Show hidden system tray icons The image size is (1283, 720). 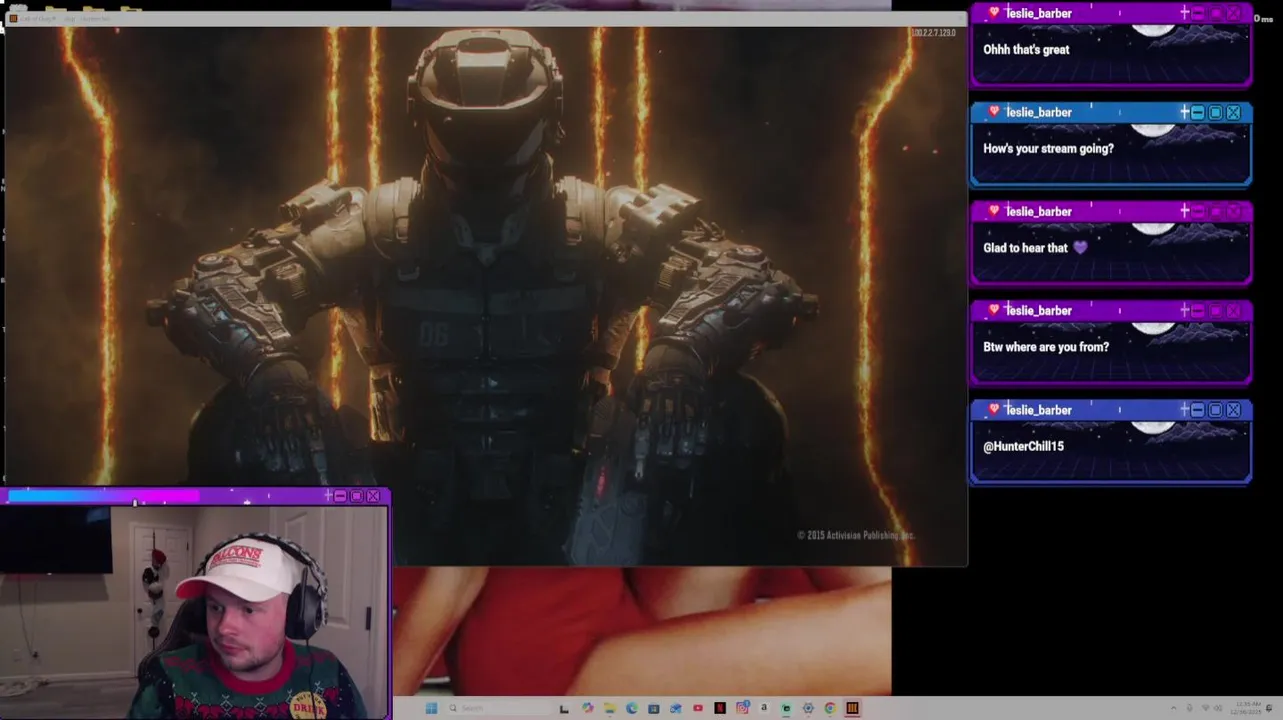pos(1173,708)
